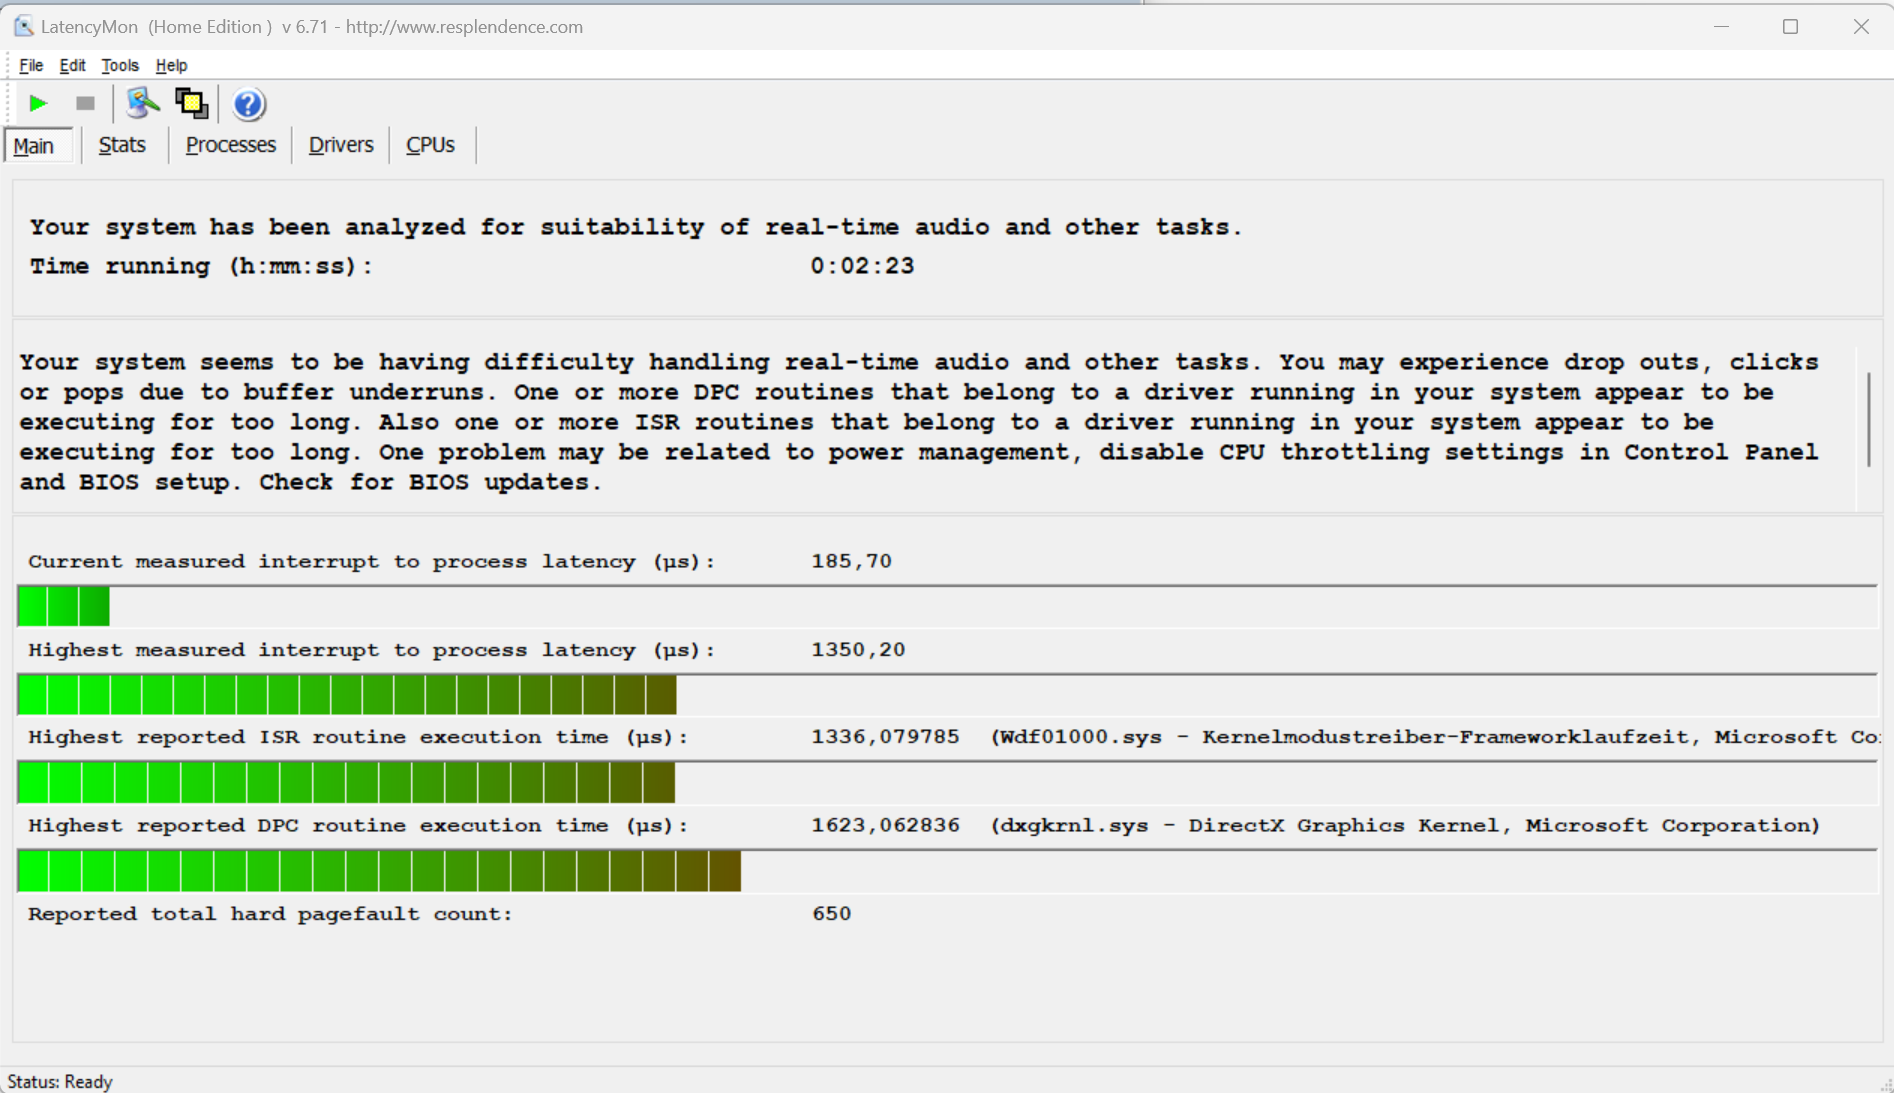Switch to the Processes tab
The width and height of the screenshot is (1894, 1093).
pyautogui.click(x=230, y=145)
